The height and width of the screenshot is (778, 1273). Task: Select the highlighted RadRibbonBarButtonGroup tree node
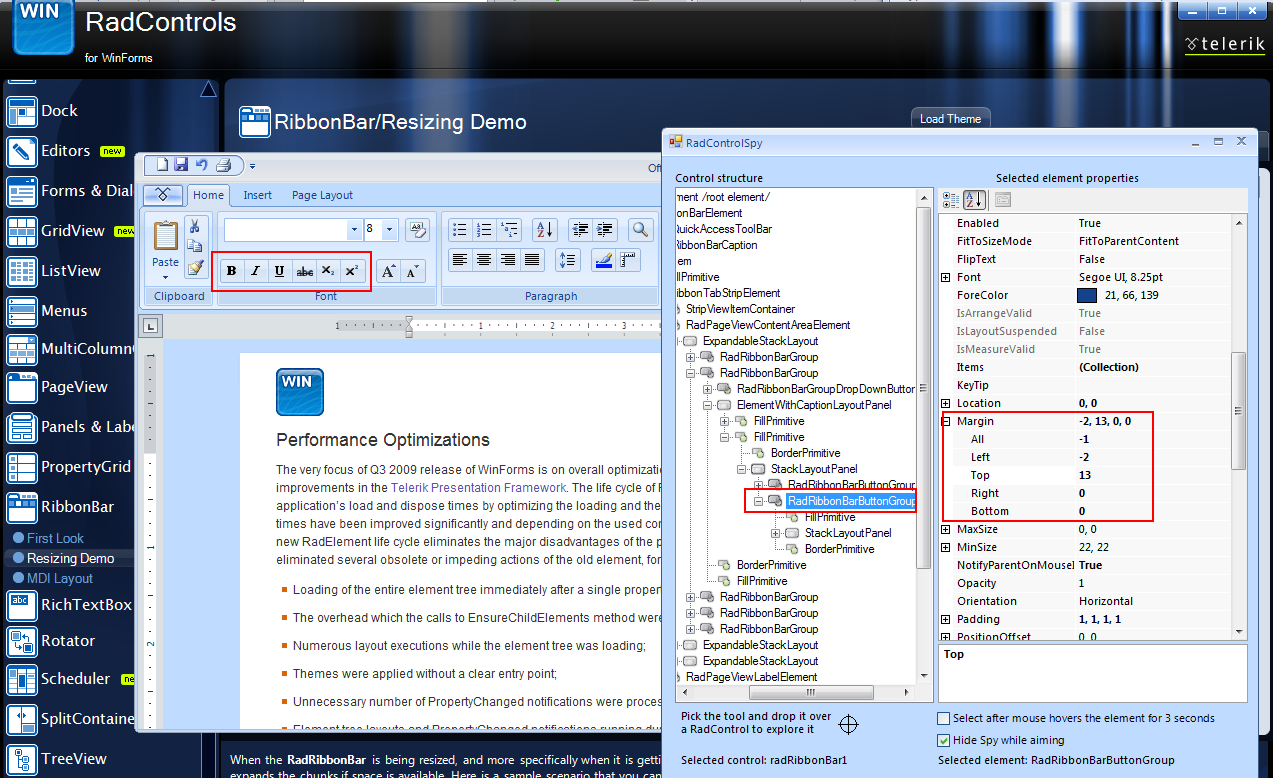pos(851,501)
